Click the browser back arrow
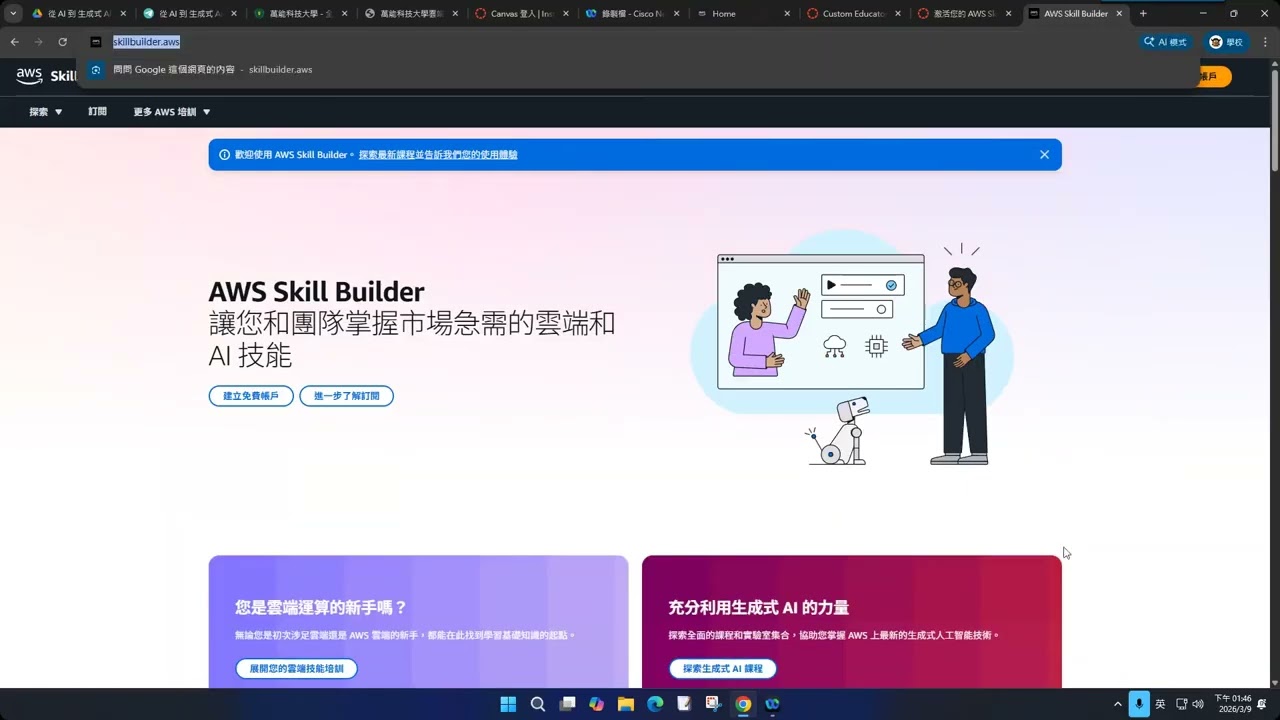Viewport: 1280px width, 720px height. [14, 42]
